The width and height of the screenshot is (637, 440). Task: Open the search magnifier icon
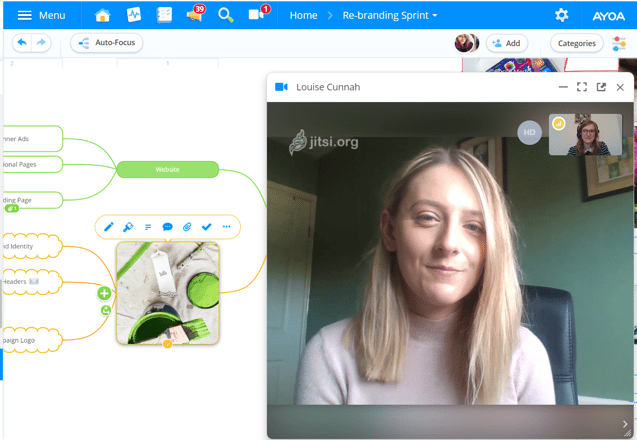225,15
